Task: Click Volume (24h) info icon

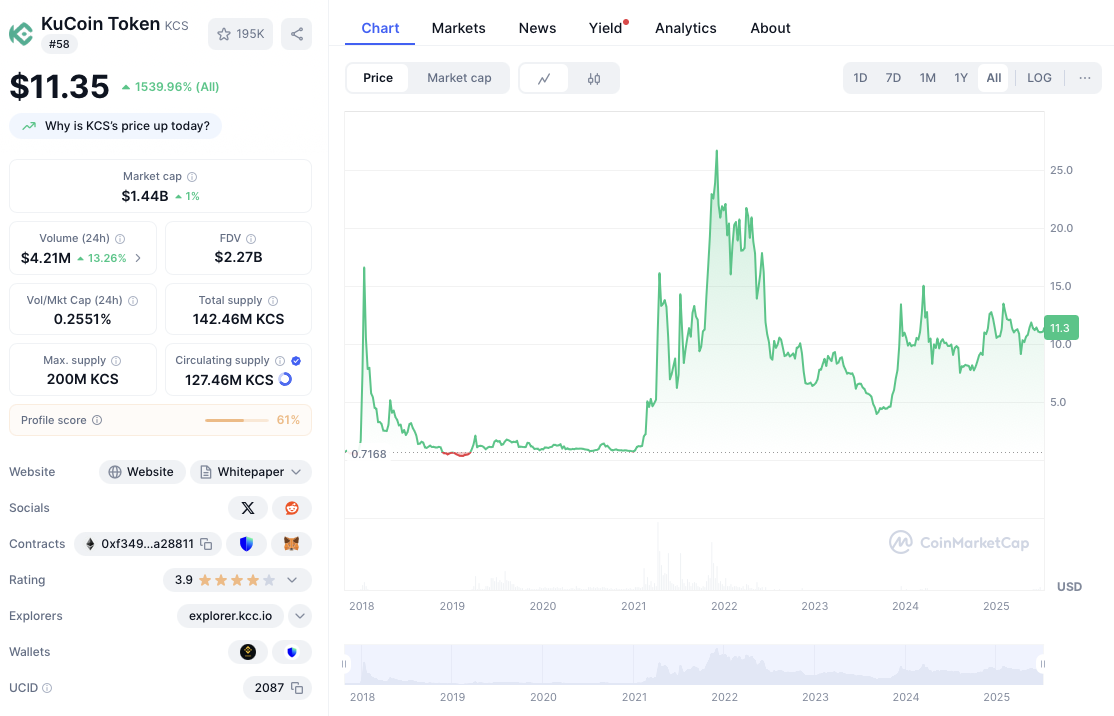Action: 120,239
